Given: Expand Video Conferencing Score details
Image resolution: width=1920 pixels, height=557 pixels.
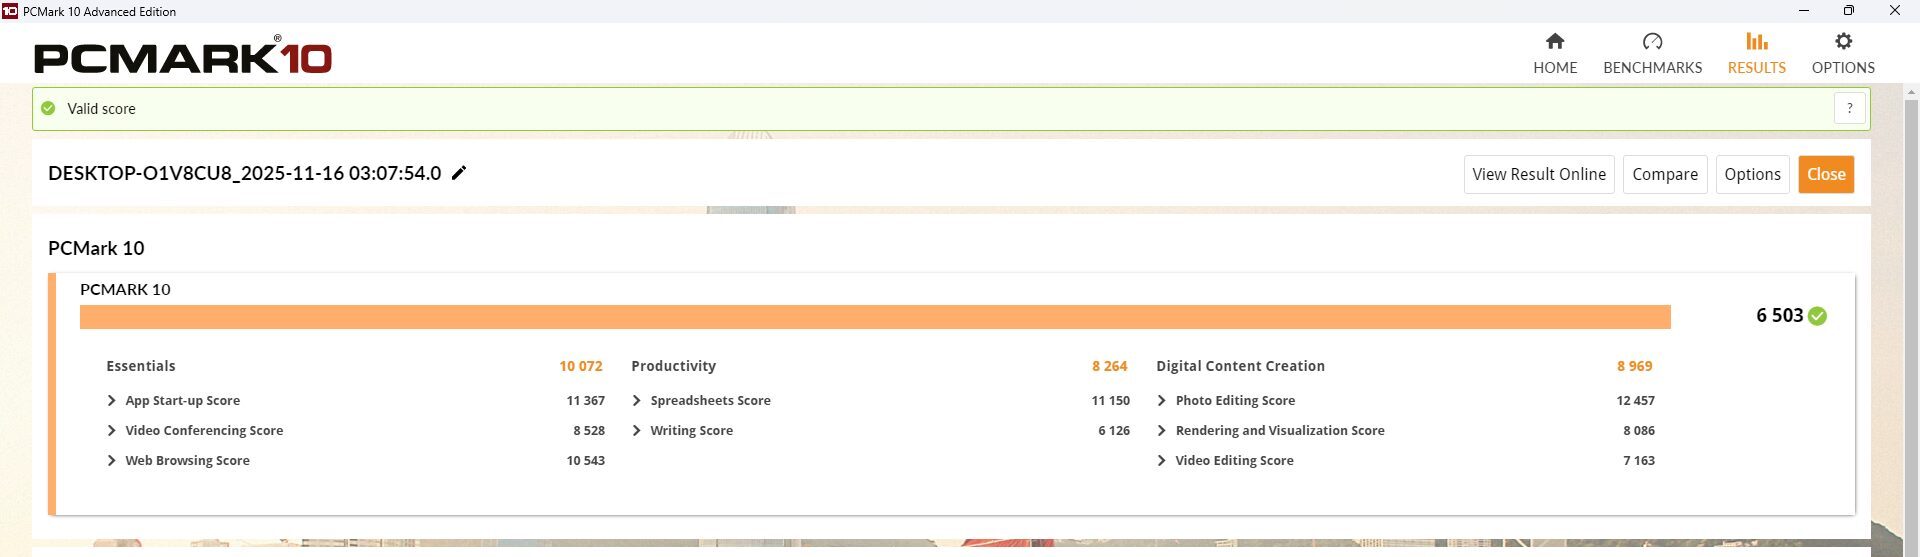Looking at the screenshot, I should point(111,431).
